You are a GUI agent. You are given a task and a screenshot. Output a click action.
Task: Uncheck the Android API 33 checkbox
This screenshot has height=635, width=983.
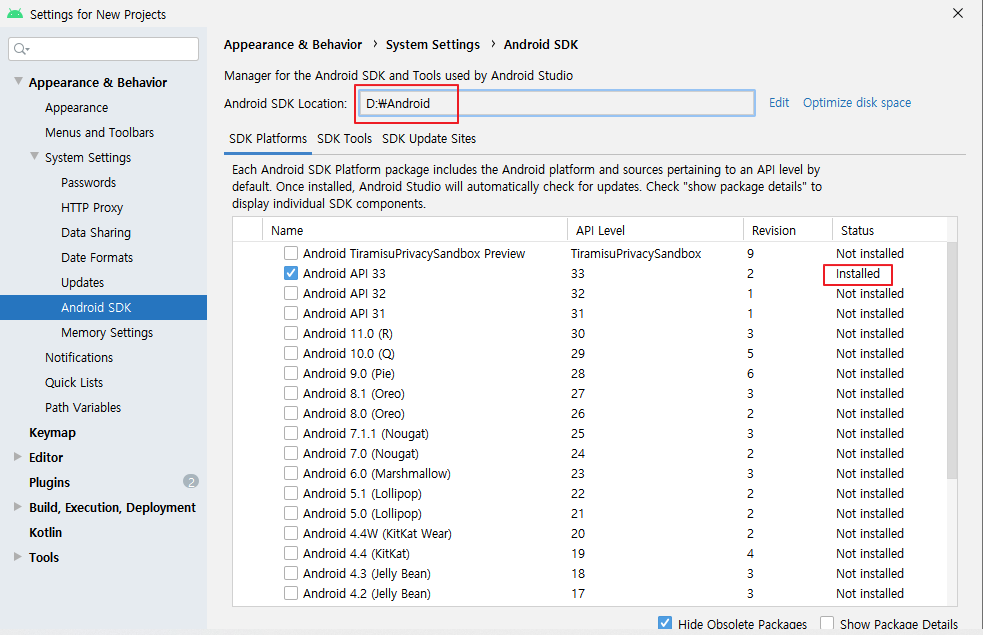click(x=290, y=273)
